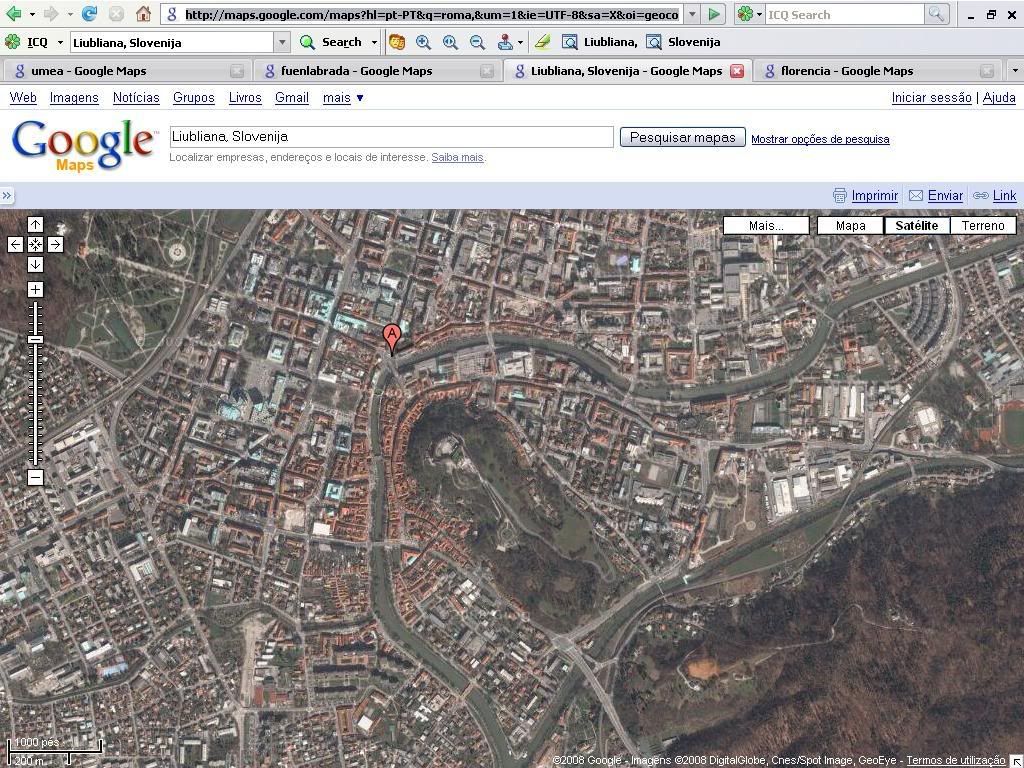Go to browser home page icon

143,14
